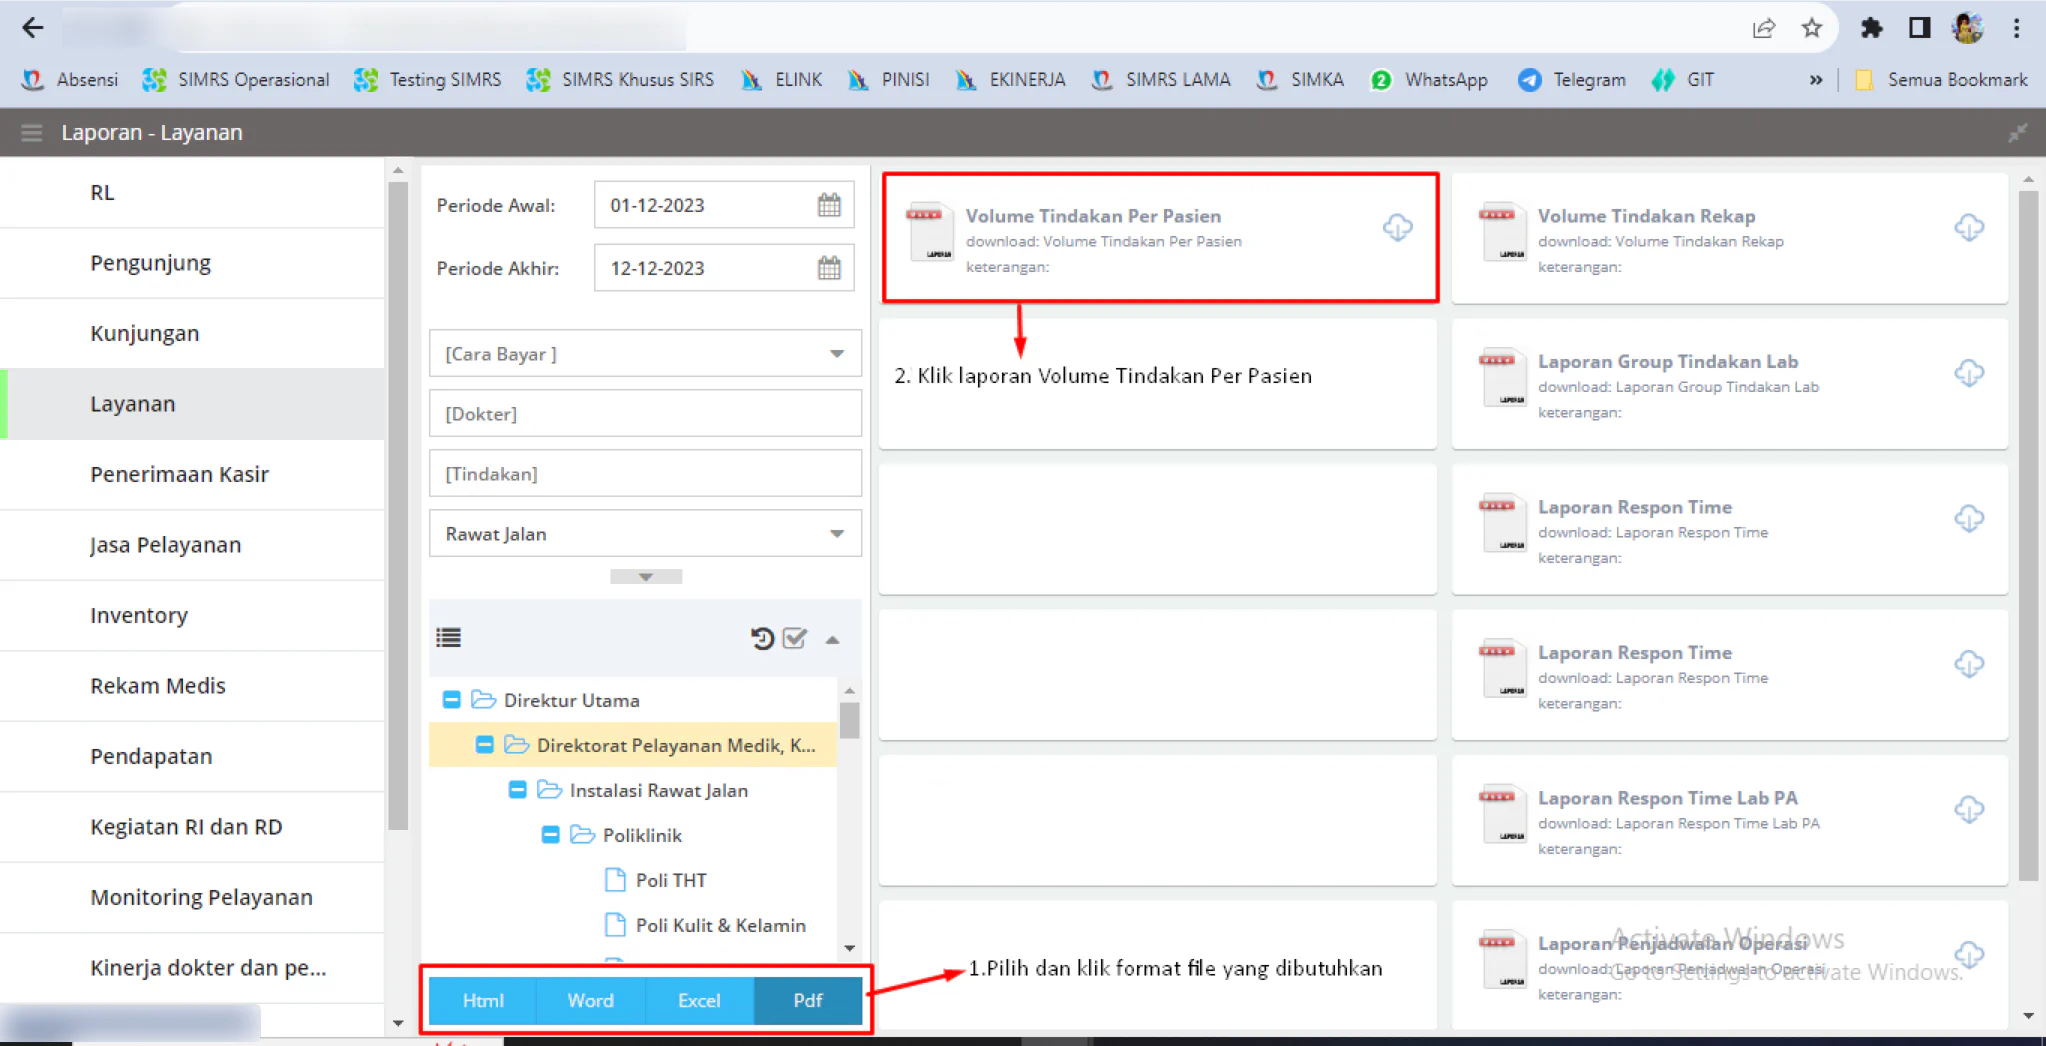Click the reset history icon above the tree

[x=762, y=638]
